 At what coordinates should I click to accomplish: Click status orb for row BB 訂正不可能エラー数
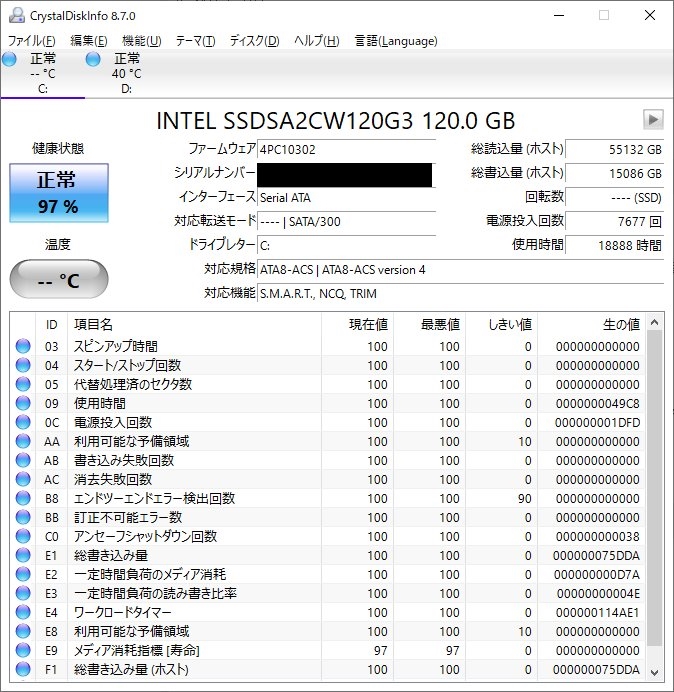pos(23,517)
